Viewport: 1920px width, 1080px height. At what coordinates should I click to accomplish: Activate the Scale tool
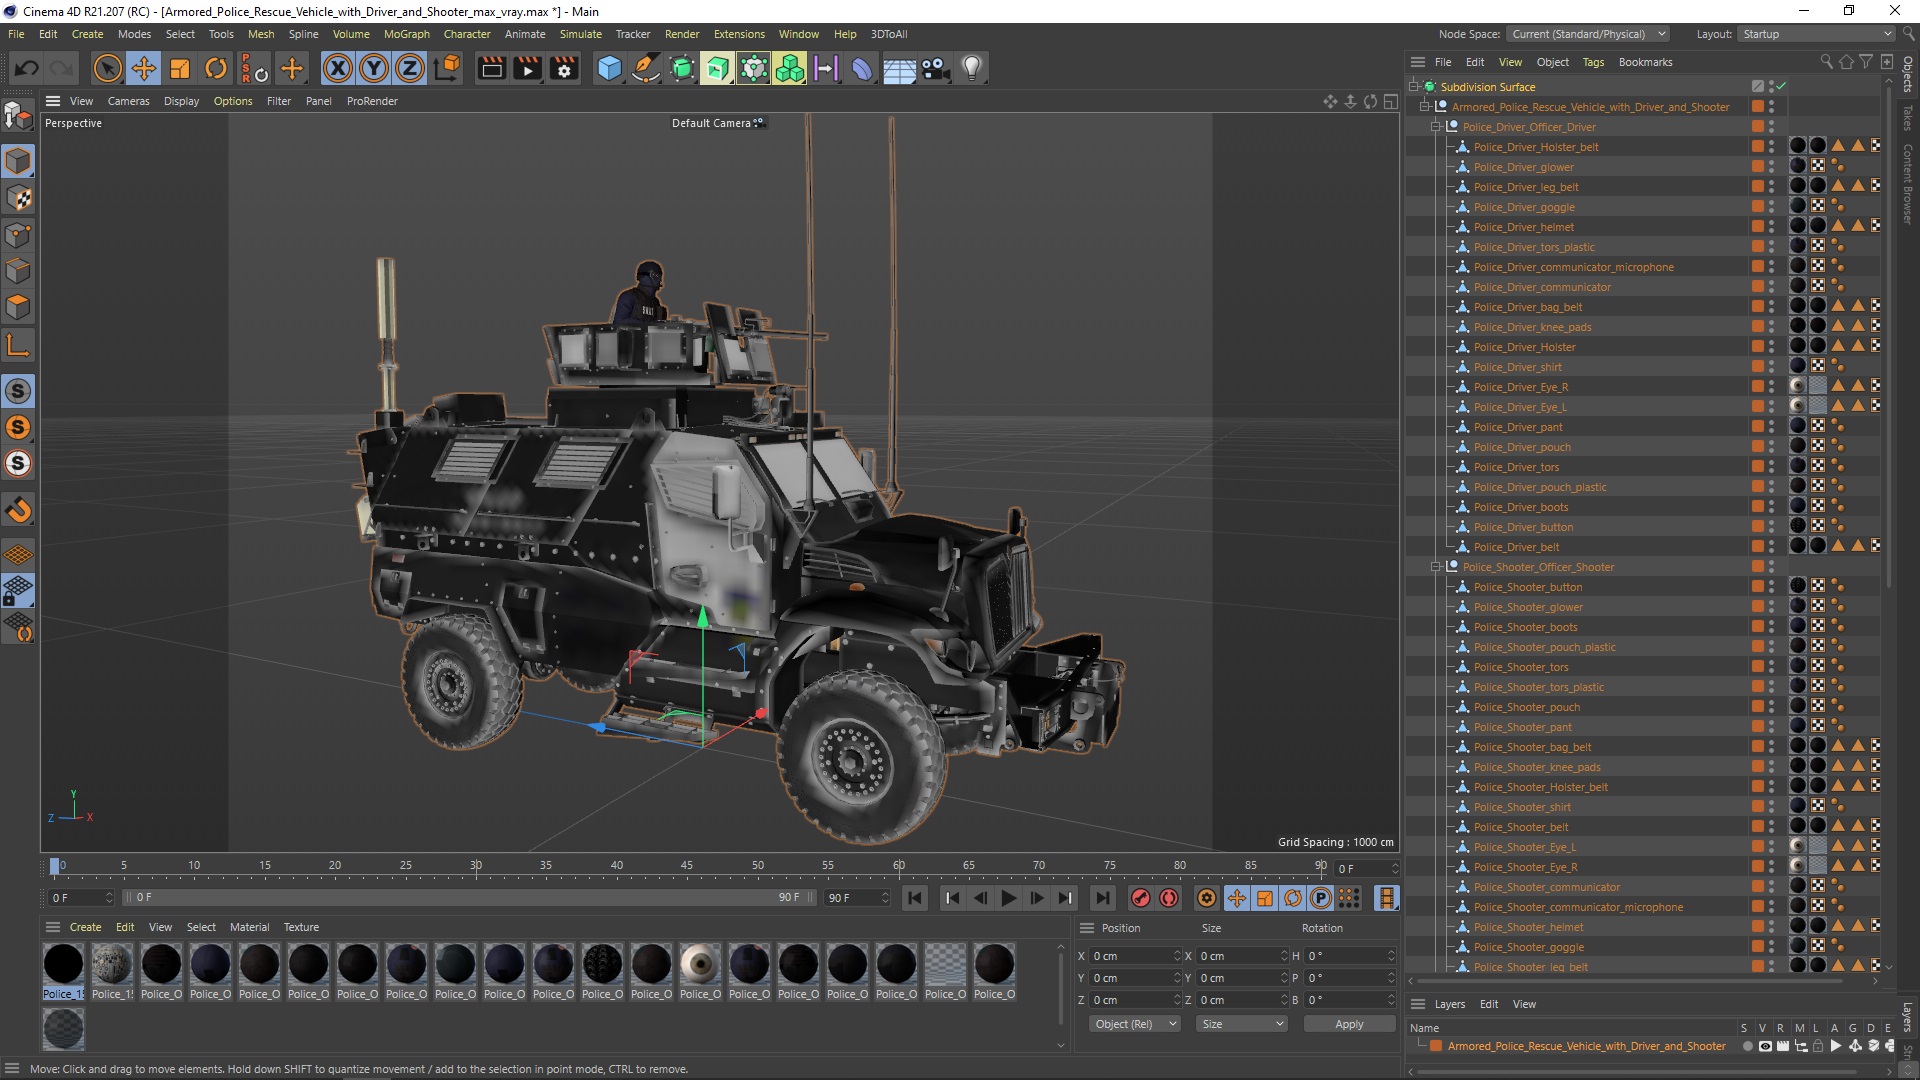click(180, 68)
